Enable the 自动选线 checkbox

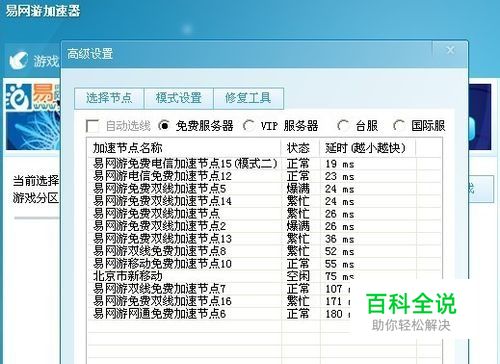[92, 126]
